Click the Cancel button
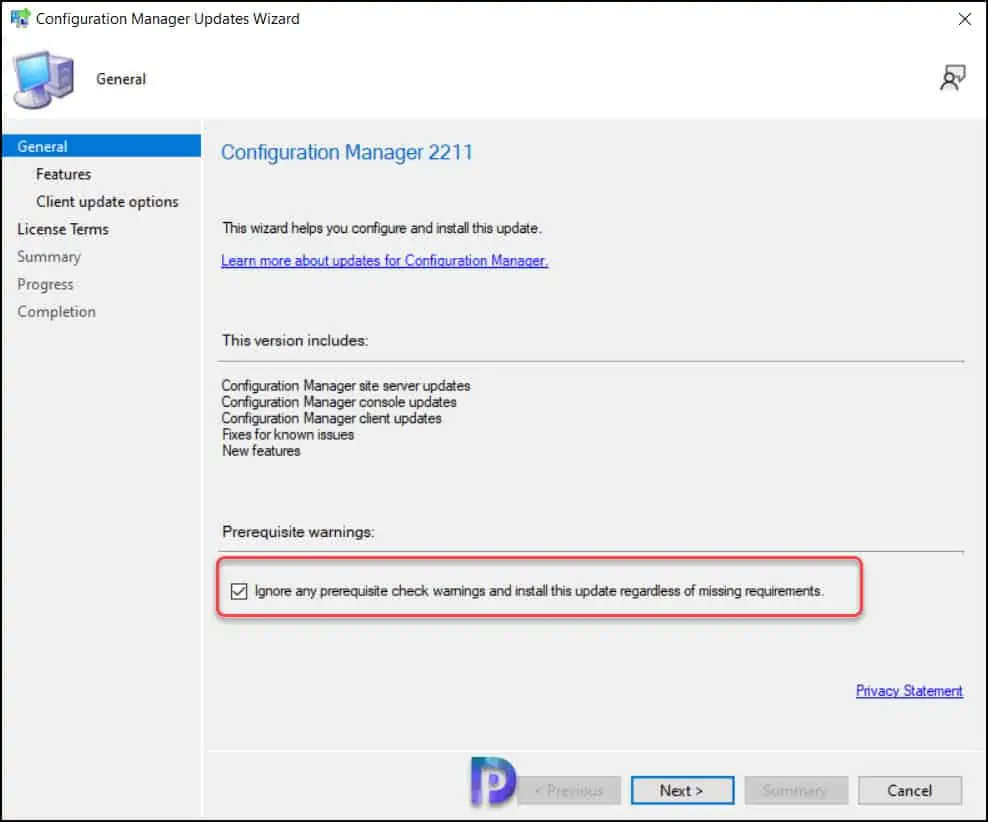This screenshot has height=822, width=988. [910, 791]
